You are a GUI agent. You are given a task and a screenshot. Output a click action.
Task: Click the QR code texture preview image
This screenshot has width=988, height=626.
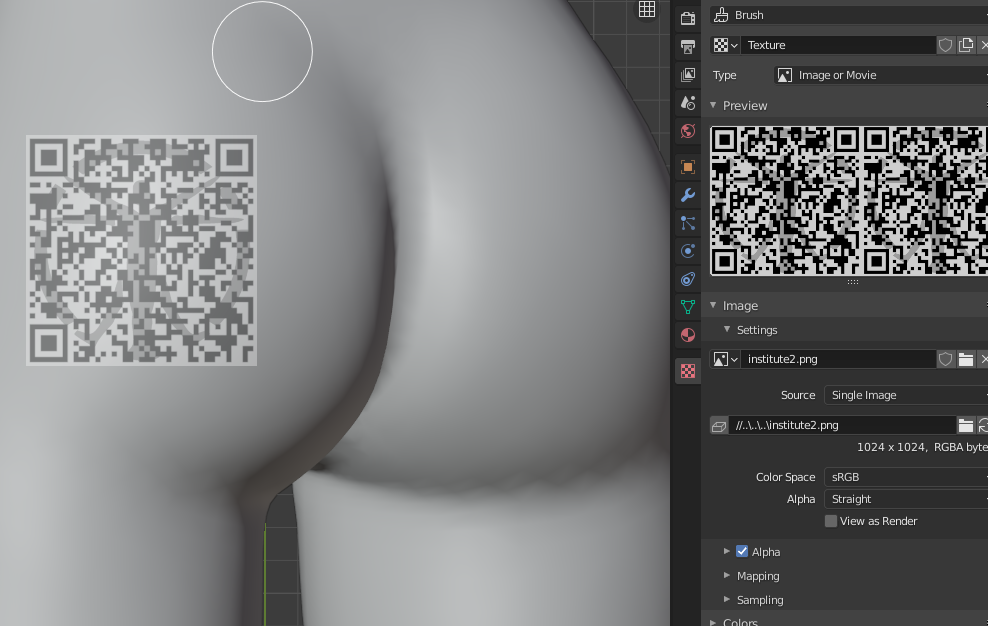[849, 200]
